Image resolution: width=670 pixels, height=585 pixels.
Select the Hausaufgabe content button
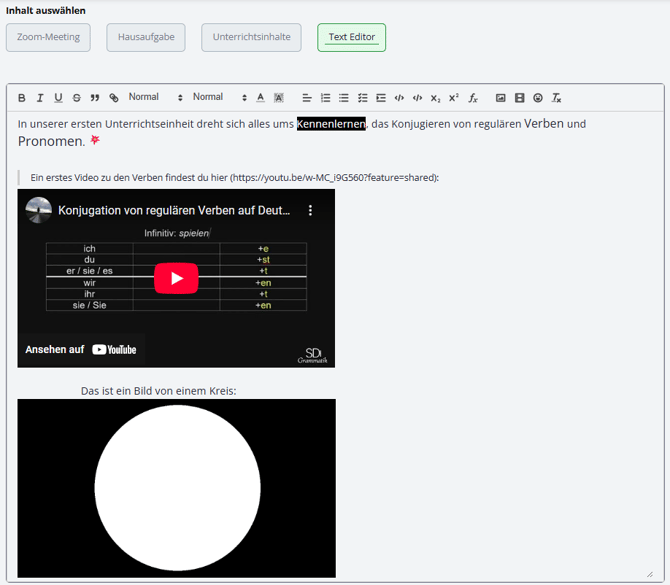click(x=146, y=37)
